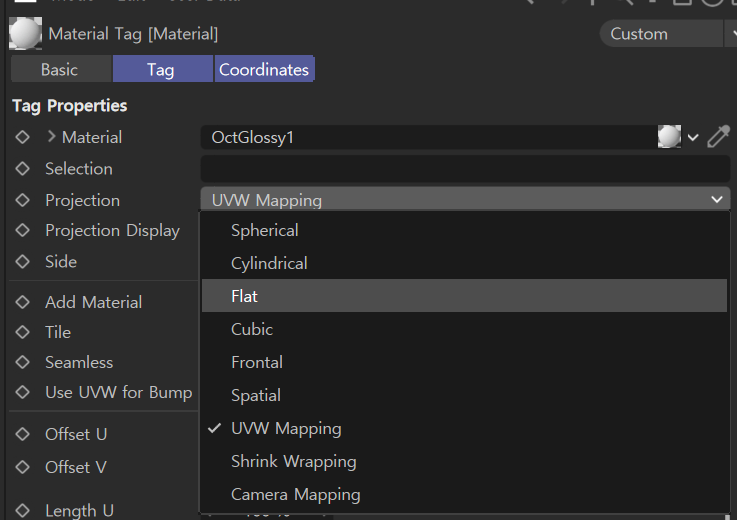Click the Selection input field

pos(465,169)
